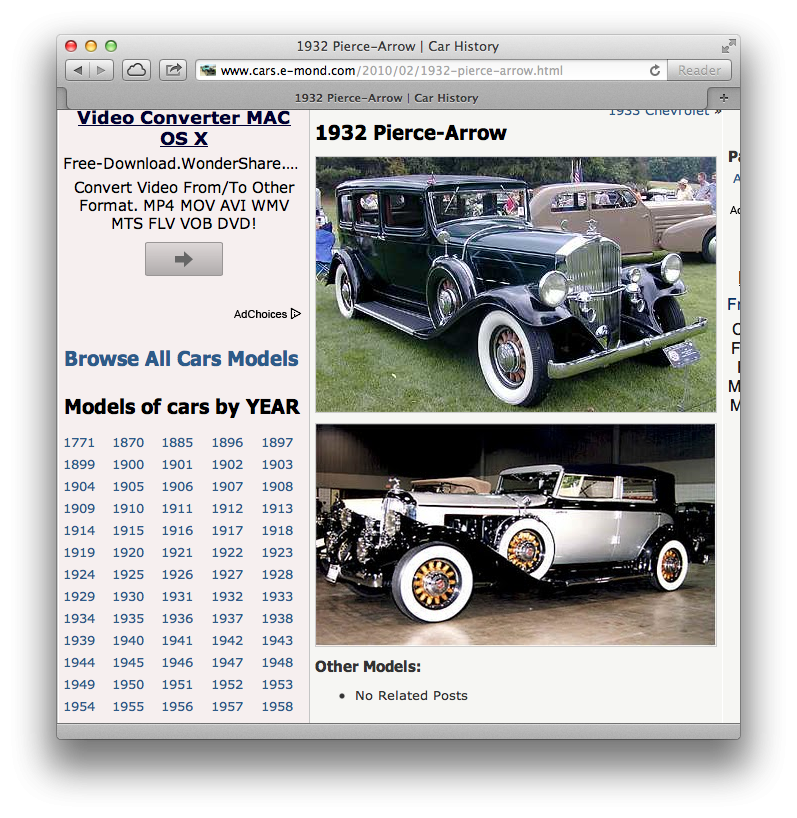Open the 1914 year link
Viewport: 797px width, 818px height.
point(79,531)
